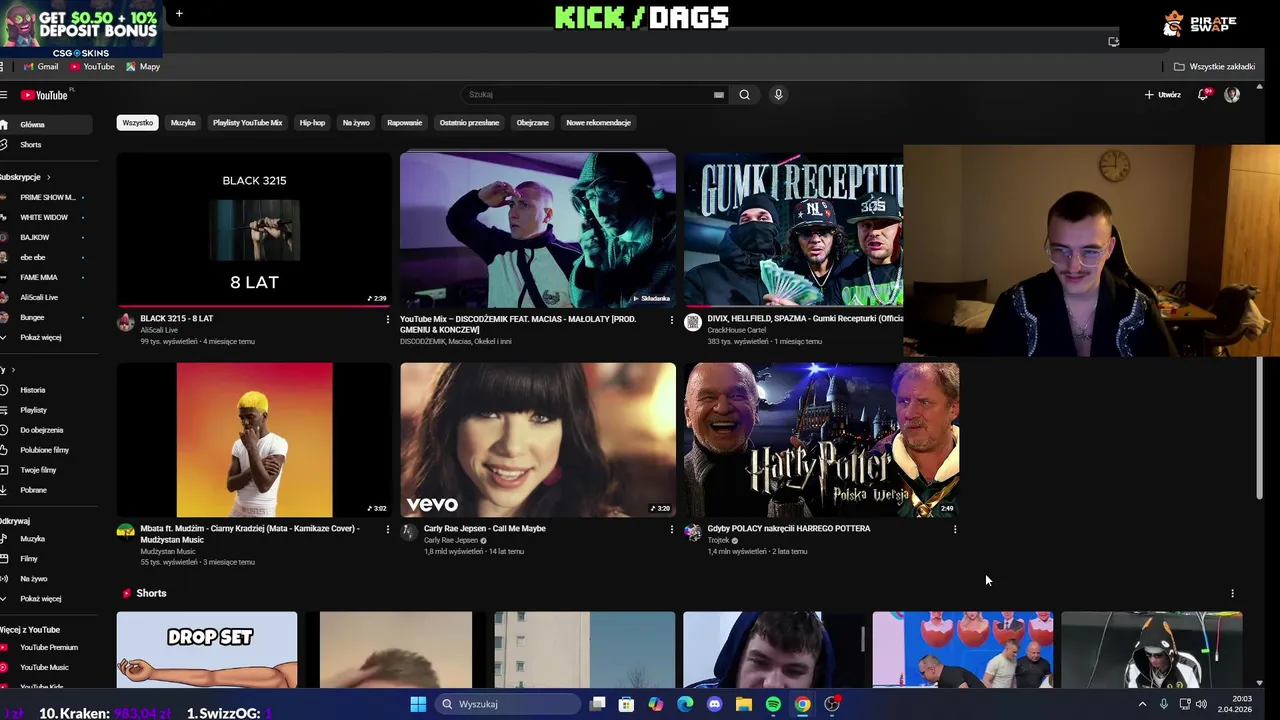
Task: Click Trojtek channel avatar
Action: pyautogui.click(x=692, y=532)
